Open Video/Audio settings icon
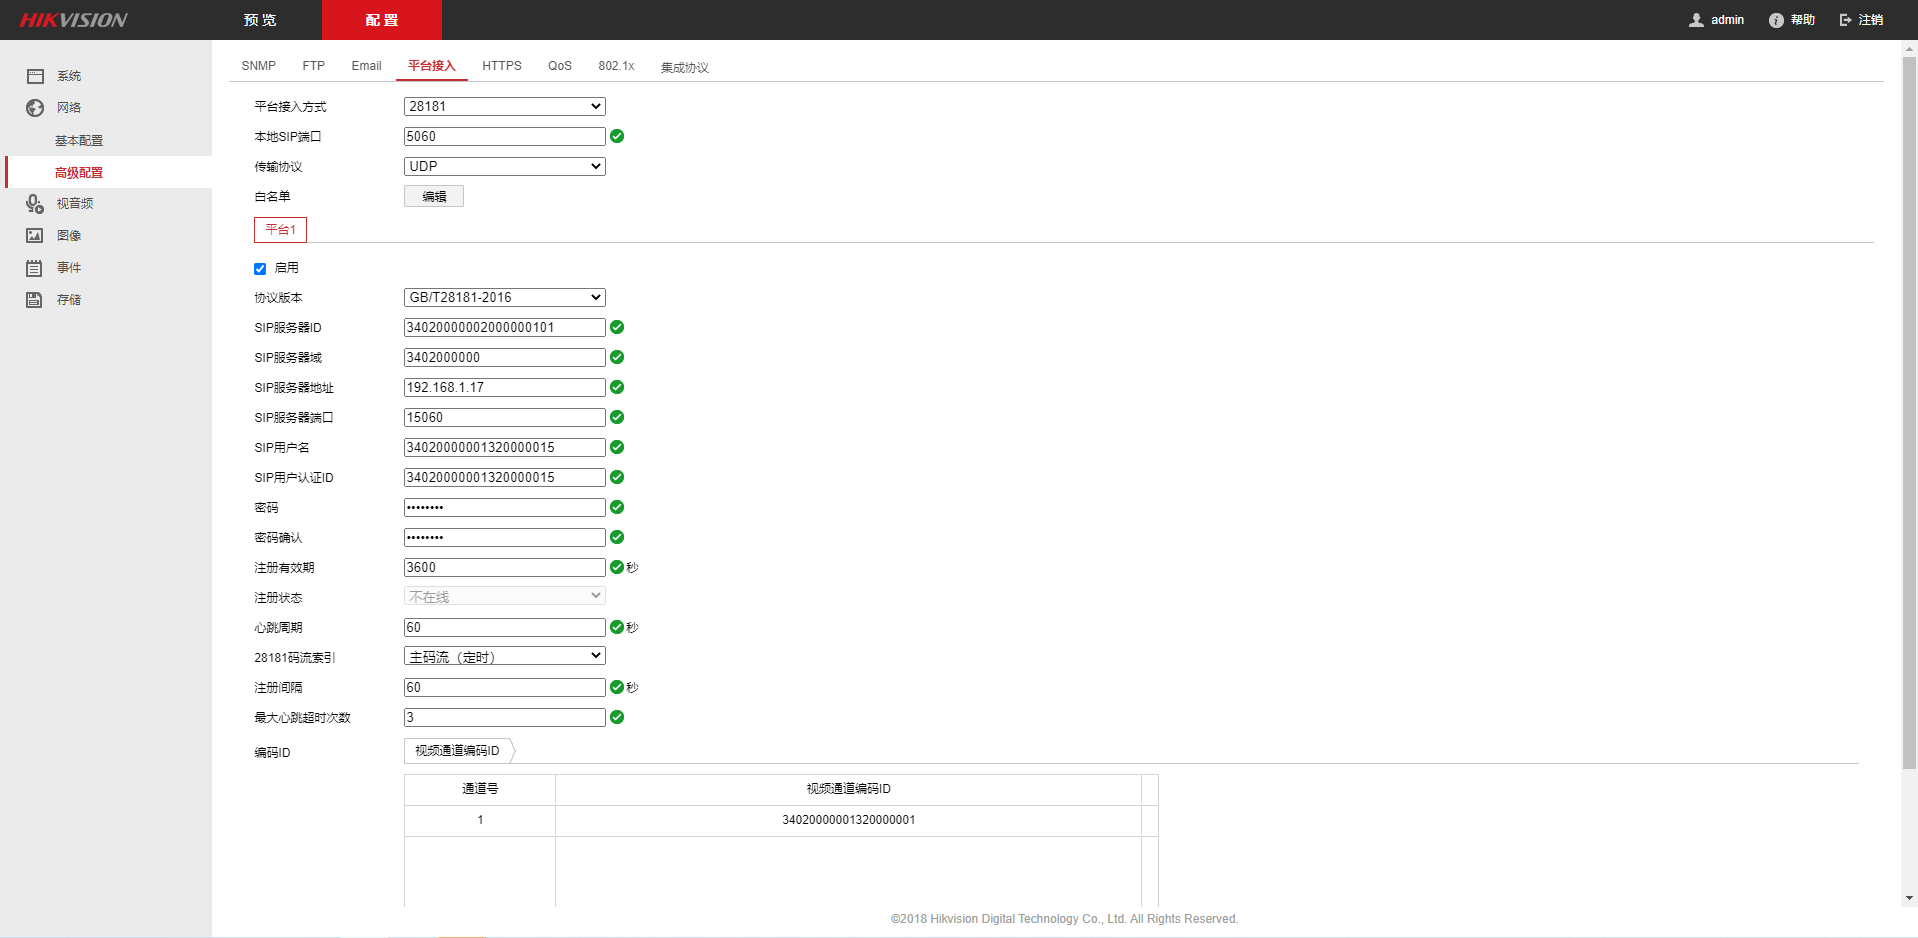The image size is (1918, 938). click(x=35, y=204)
